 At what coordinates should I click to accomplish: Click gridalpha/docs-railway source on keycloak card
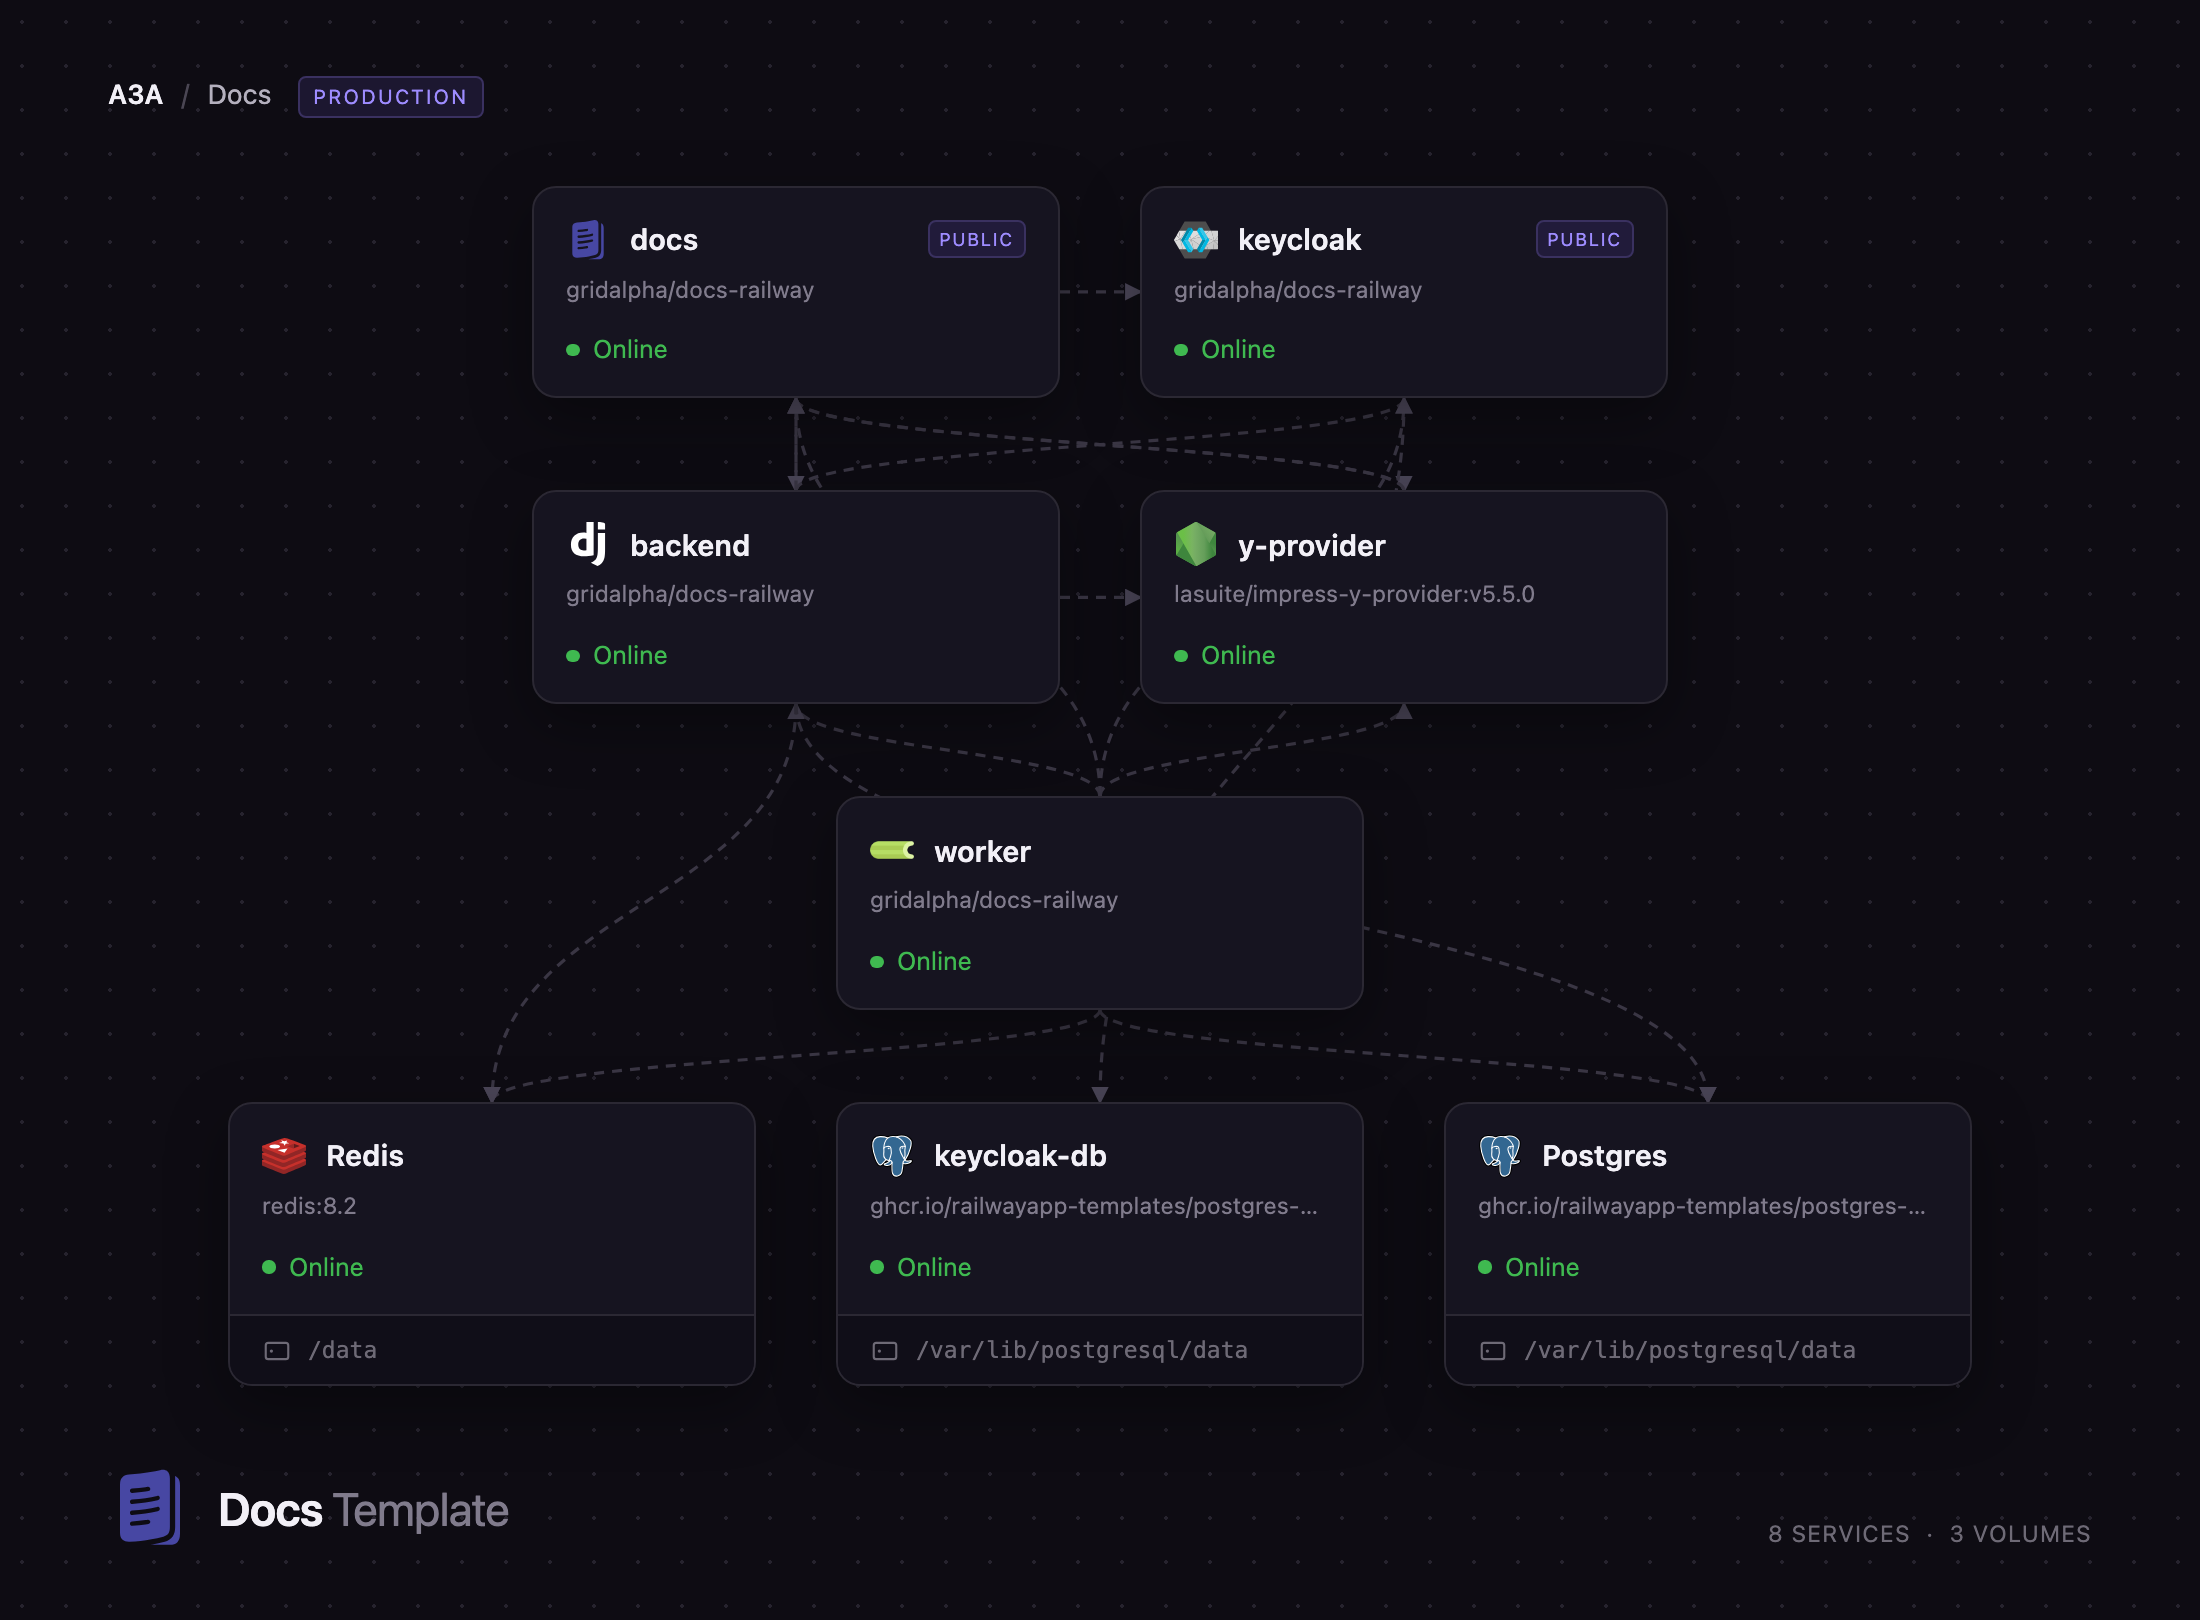[1298, 290]
